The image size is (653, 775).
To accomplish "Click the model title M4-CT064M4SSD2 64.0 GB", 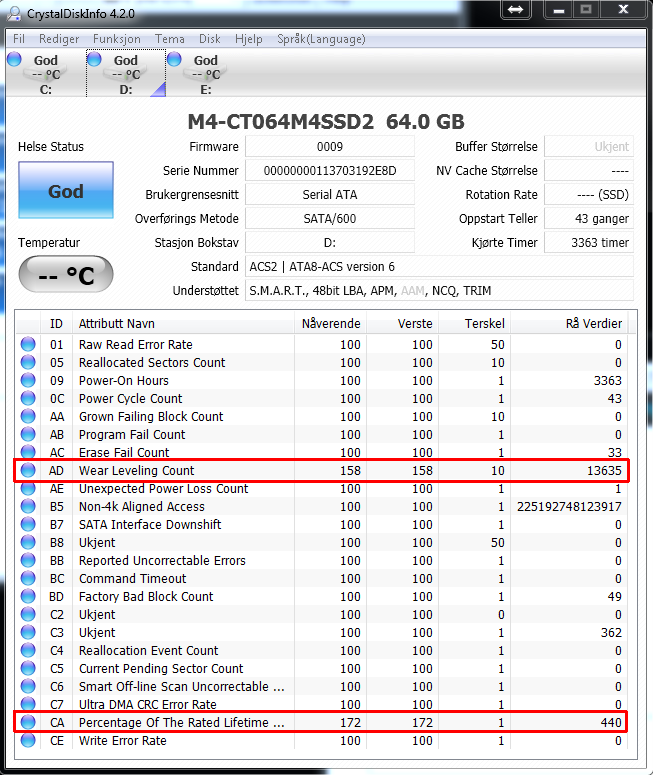I will tap(326, 122).
